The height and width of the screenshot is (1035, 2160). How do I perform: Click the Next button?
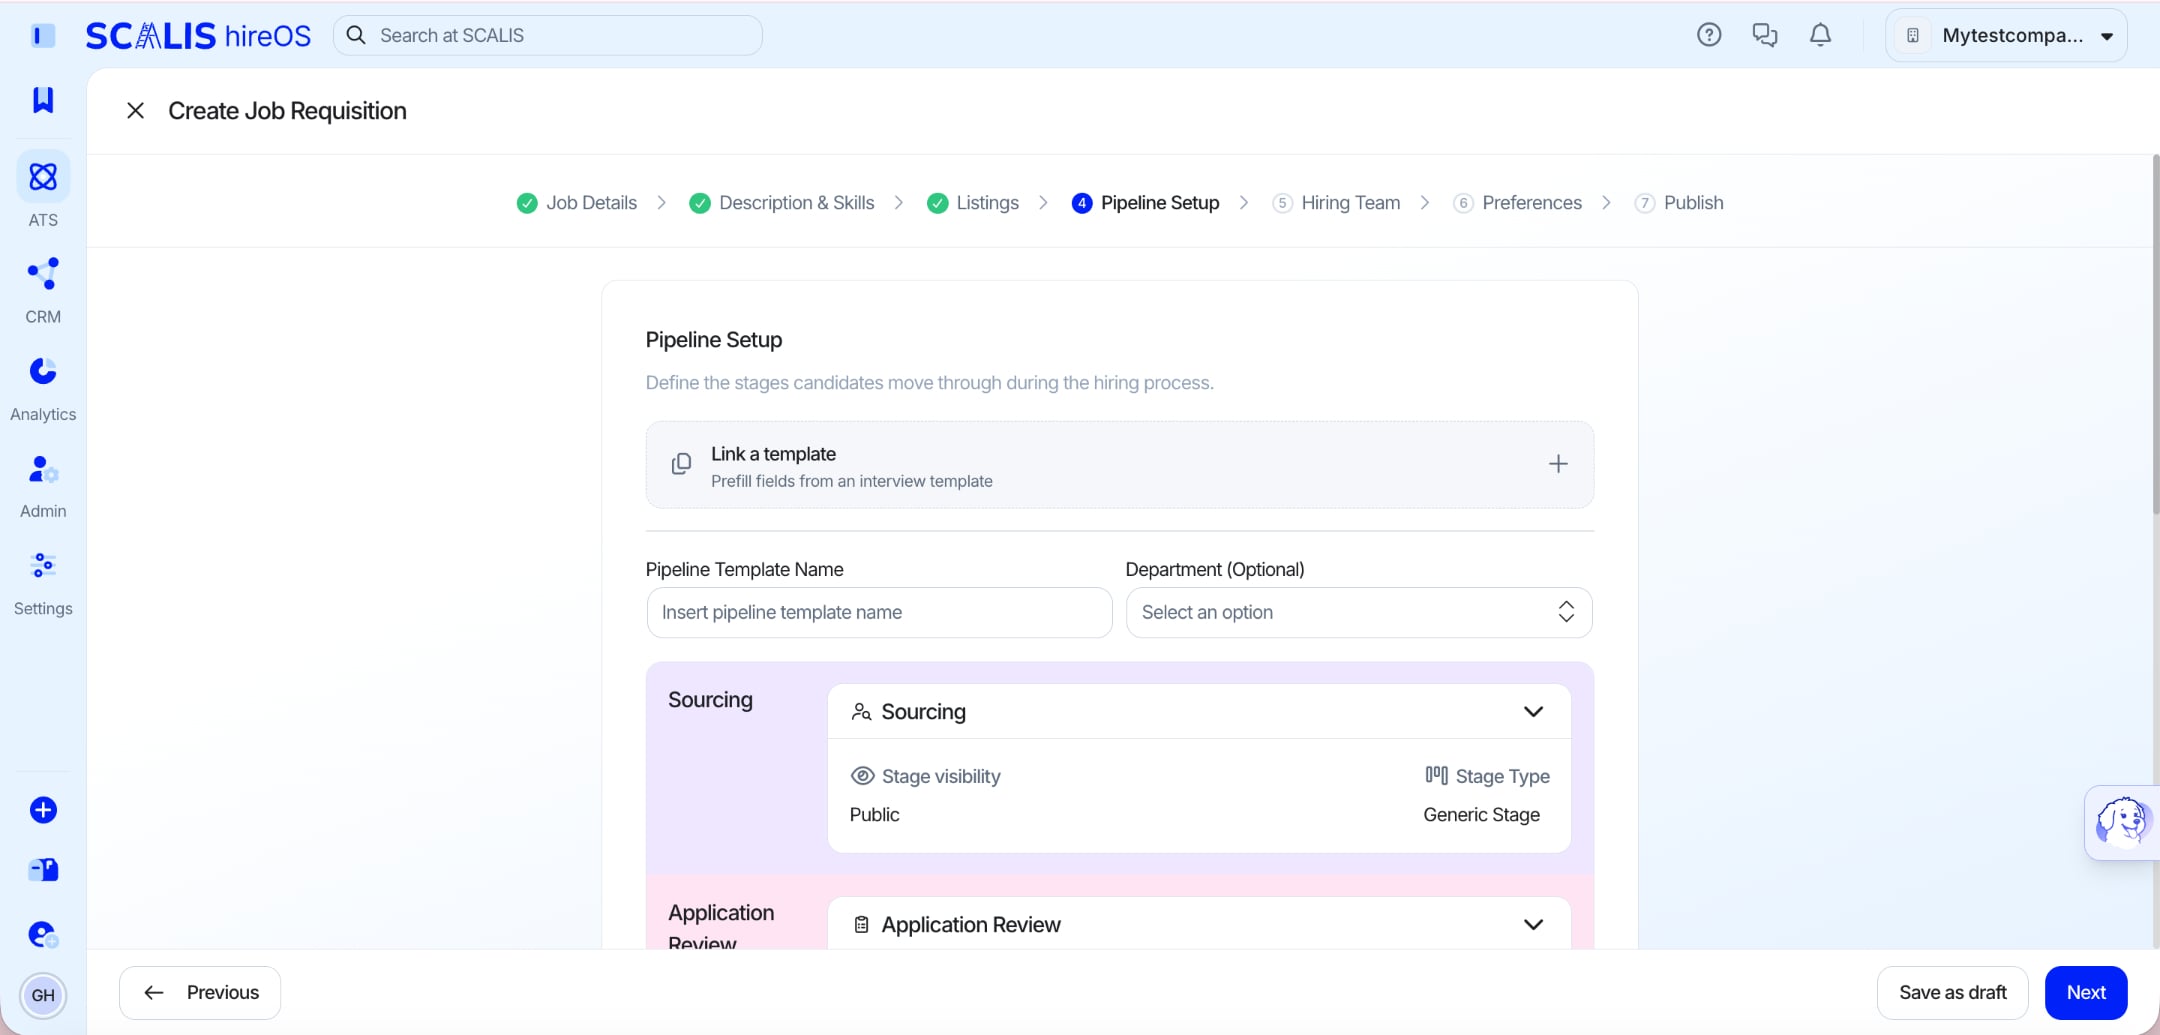pos(2086,993)
